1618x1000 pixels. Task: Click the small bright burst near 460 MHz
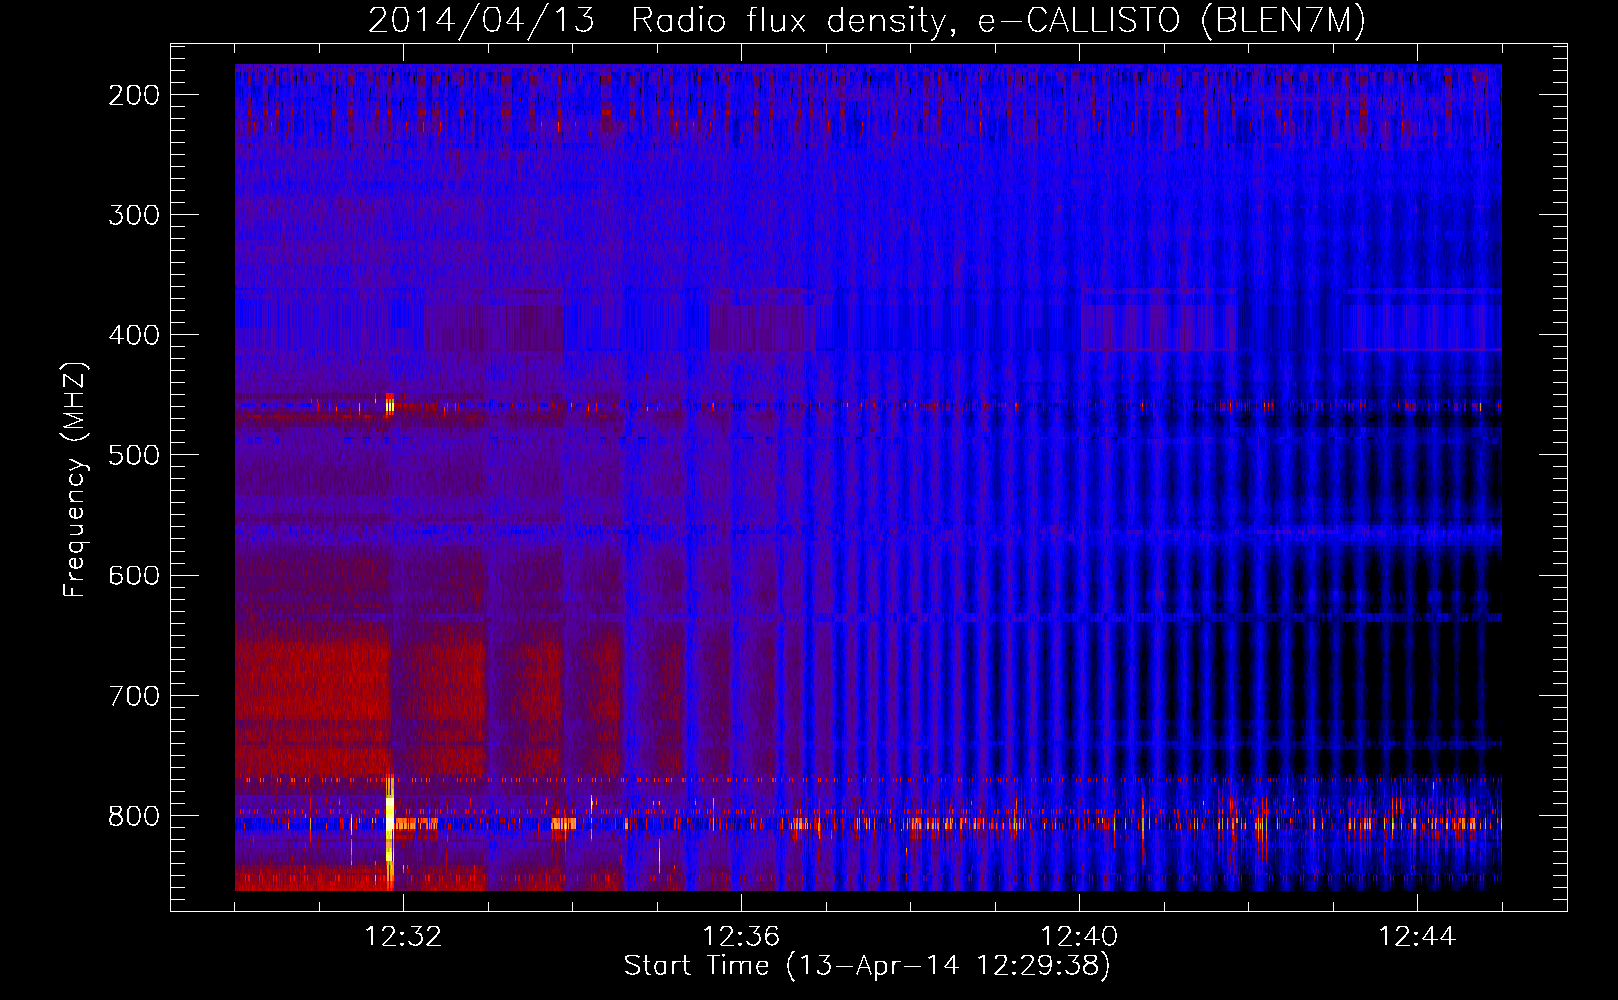point(390,404)
